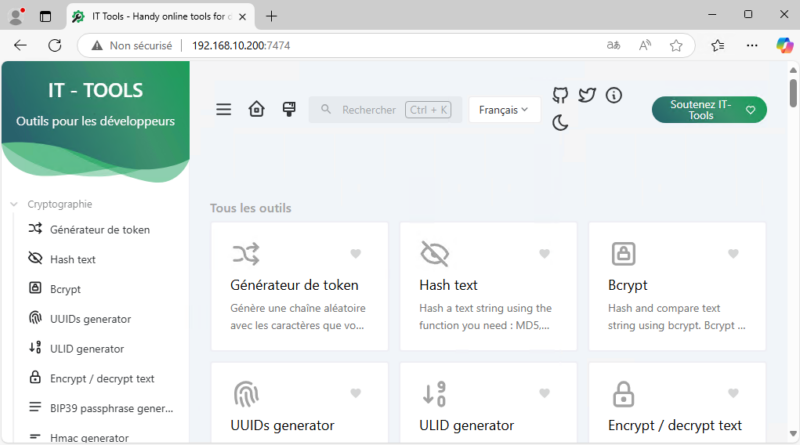Favorite the Générateur de token card

tap(355, 254)
